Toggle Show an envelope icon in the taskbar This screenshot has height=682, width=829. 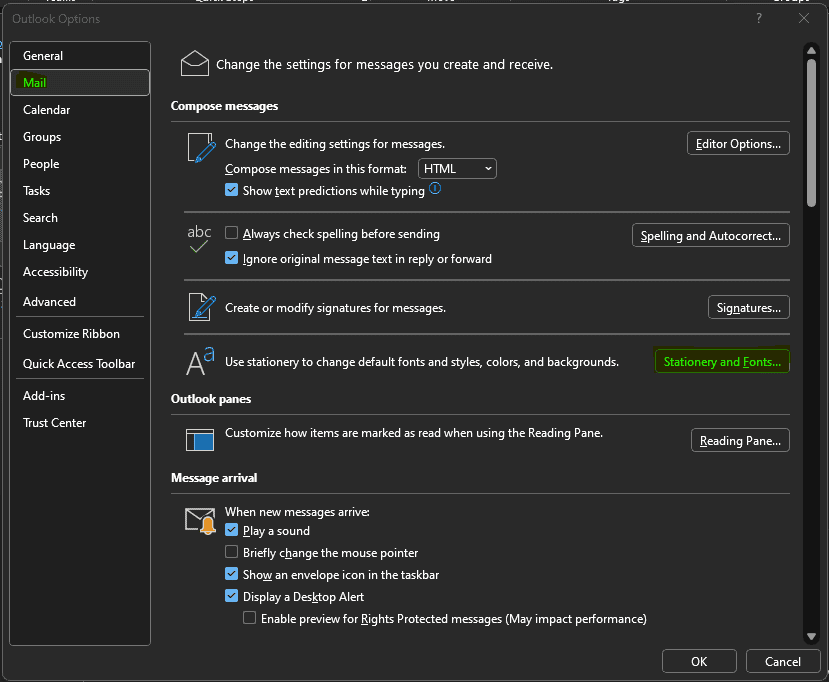tap(231, 574)
